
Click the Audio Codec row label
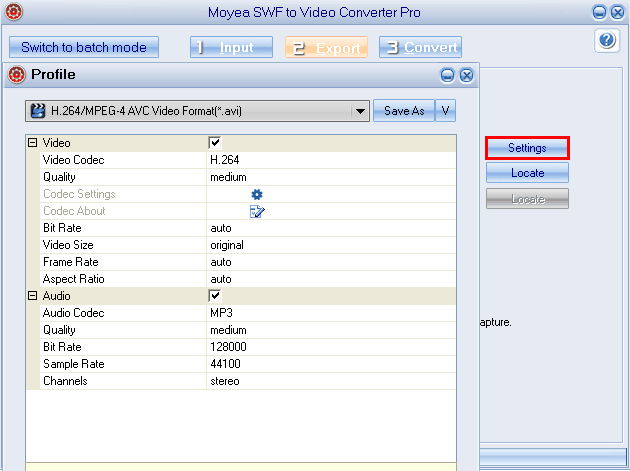(74, 313)
